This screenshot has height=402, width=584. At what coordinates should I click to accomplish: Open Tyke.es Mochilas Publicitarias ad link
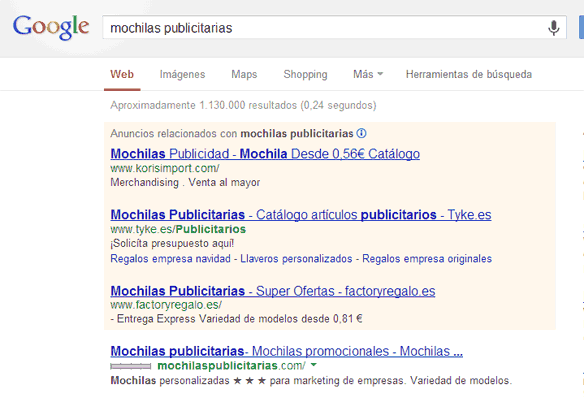(x=301, y=215)
